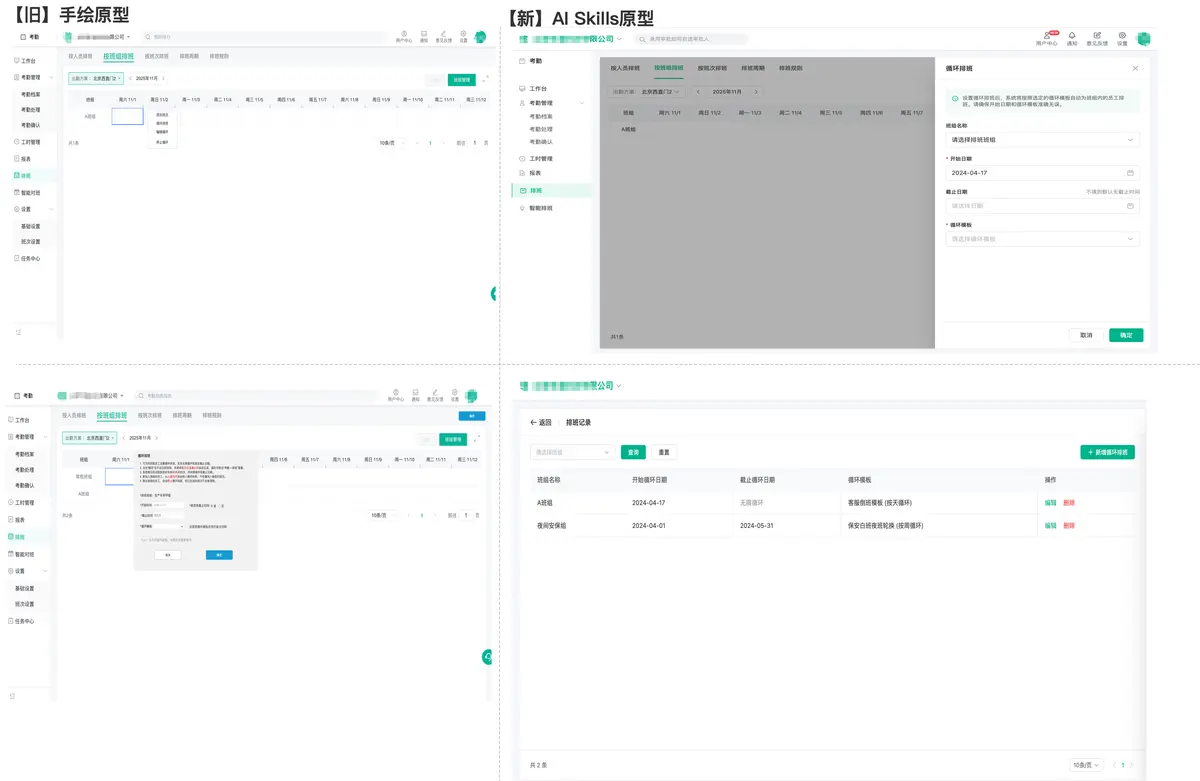1200x781 pixels.
Task: Expand the 请选择排班班组 dropdown in the drawer
Action: [x=1130, y=140]
